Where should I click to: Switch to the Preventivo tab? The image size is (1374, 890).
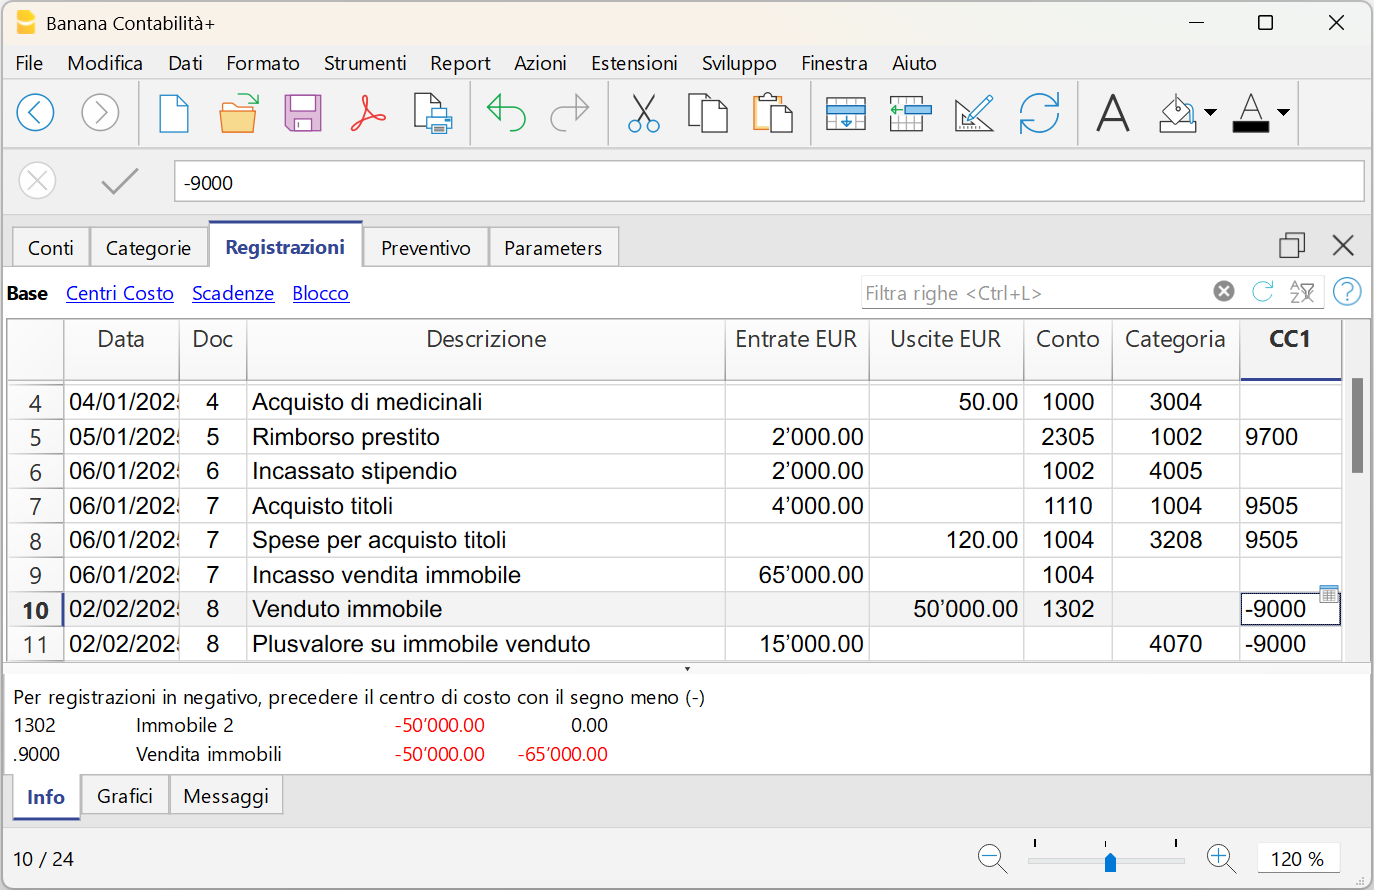[x=426, y=248]
